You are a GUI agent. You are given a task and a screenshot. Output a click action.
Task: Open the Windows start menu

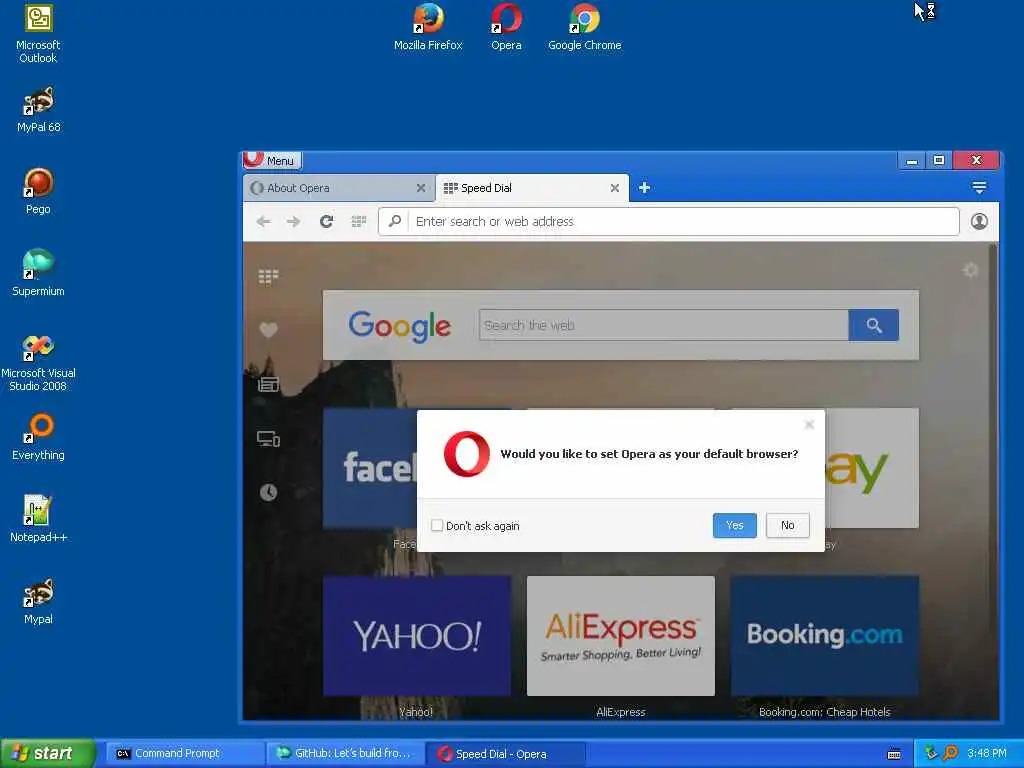click(48, 753)
